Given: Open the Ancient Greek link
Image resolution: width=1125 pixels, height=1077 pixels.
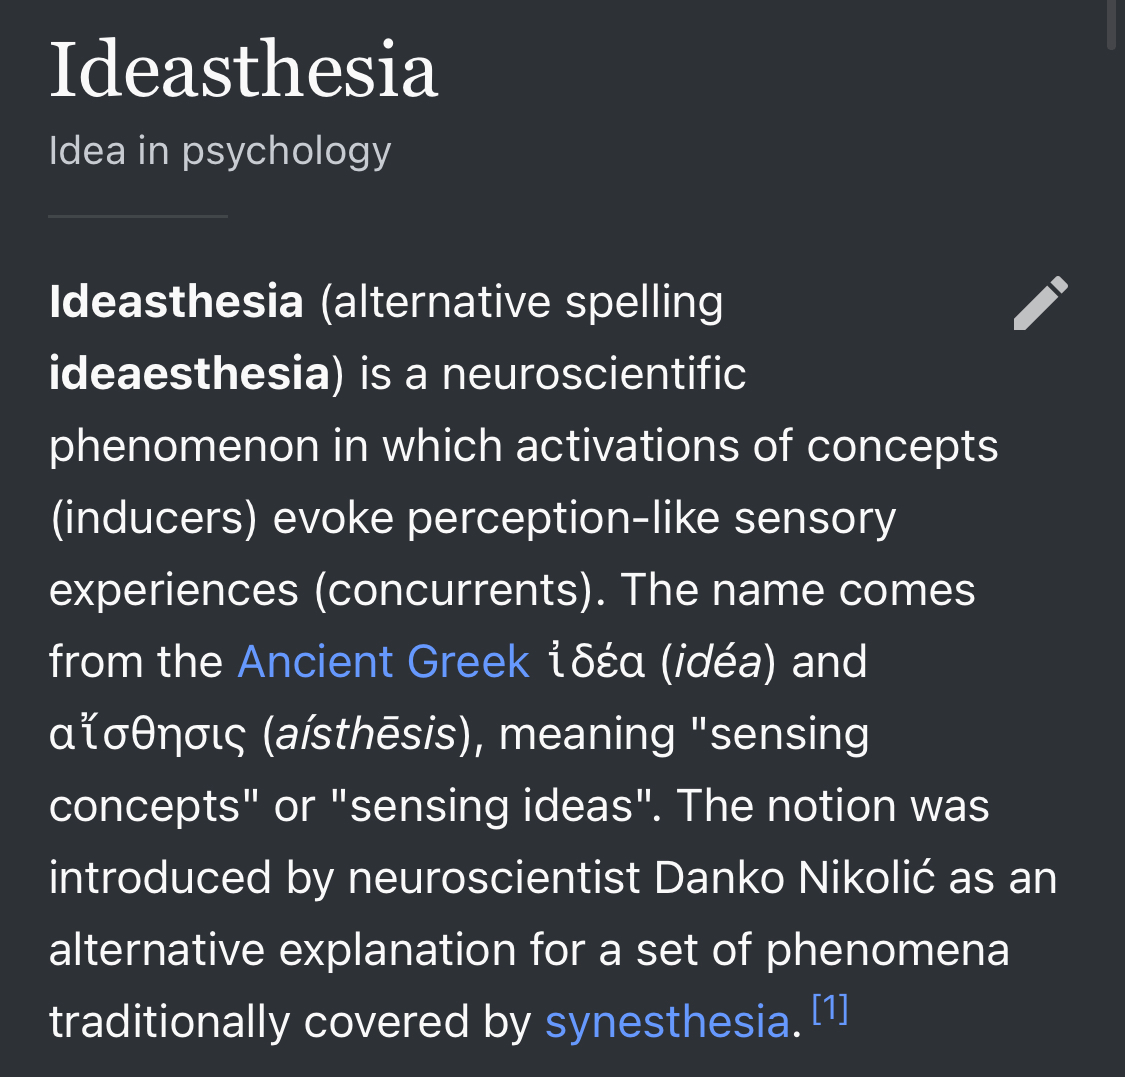Looking at the screenshot, I should pos(383,662).
